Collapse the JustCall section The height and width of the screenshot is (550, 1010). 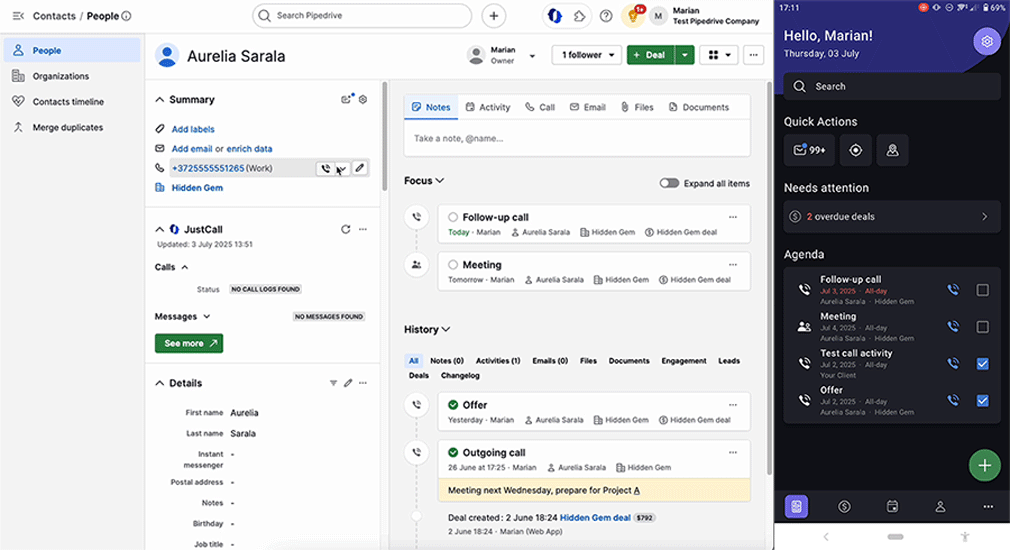(160, 229)
